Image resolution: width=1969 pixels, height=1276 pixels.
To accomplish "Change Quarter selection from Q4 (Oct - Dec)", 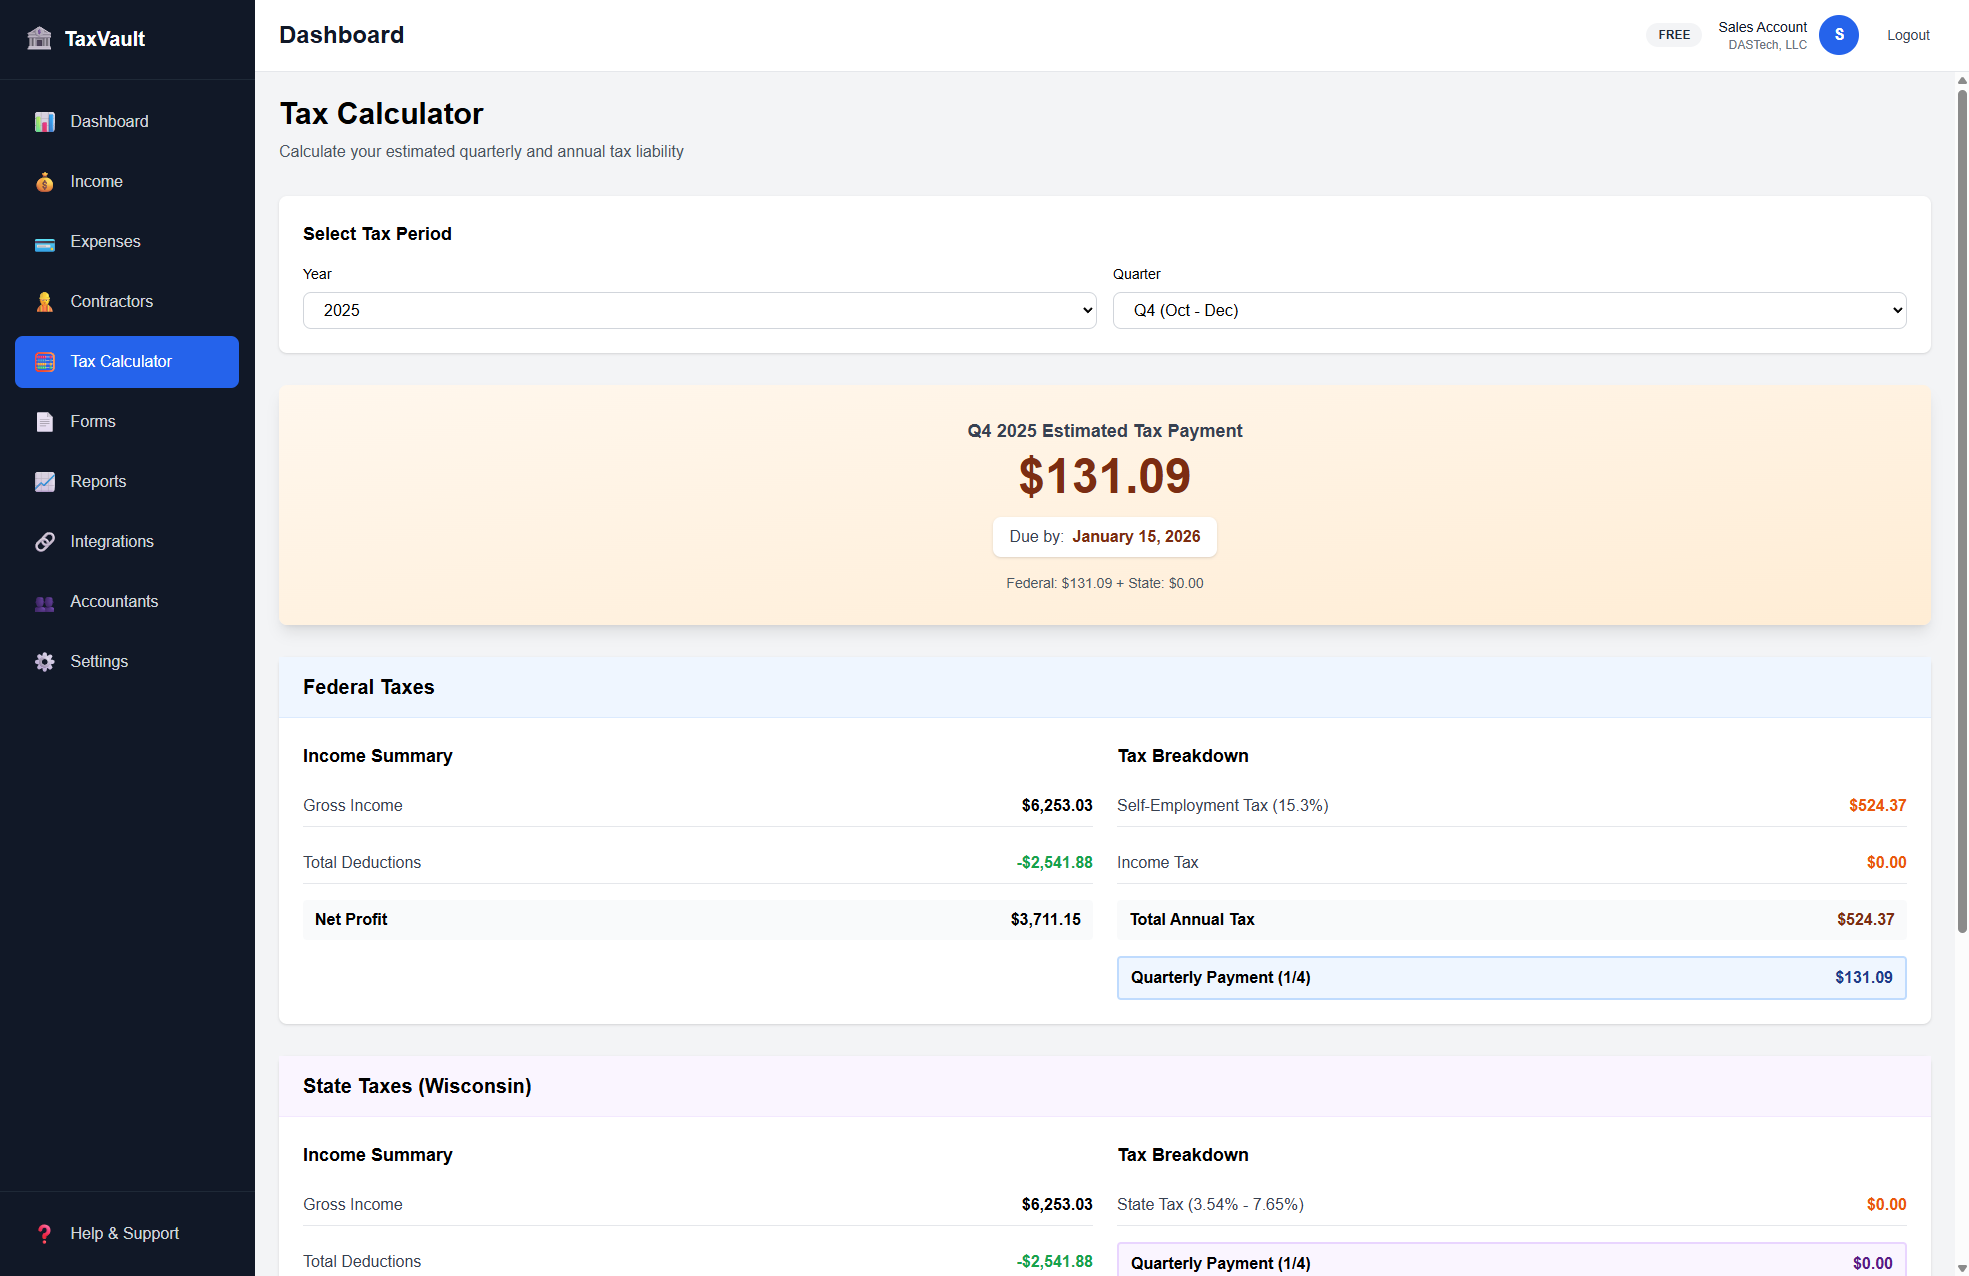I will tap(1509, 310).
